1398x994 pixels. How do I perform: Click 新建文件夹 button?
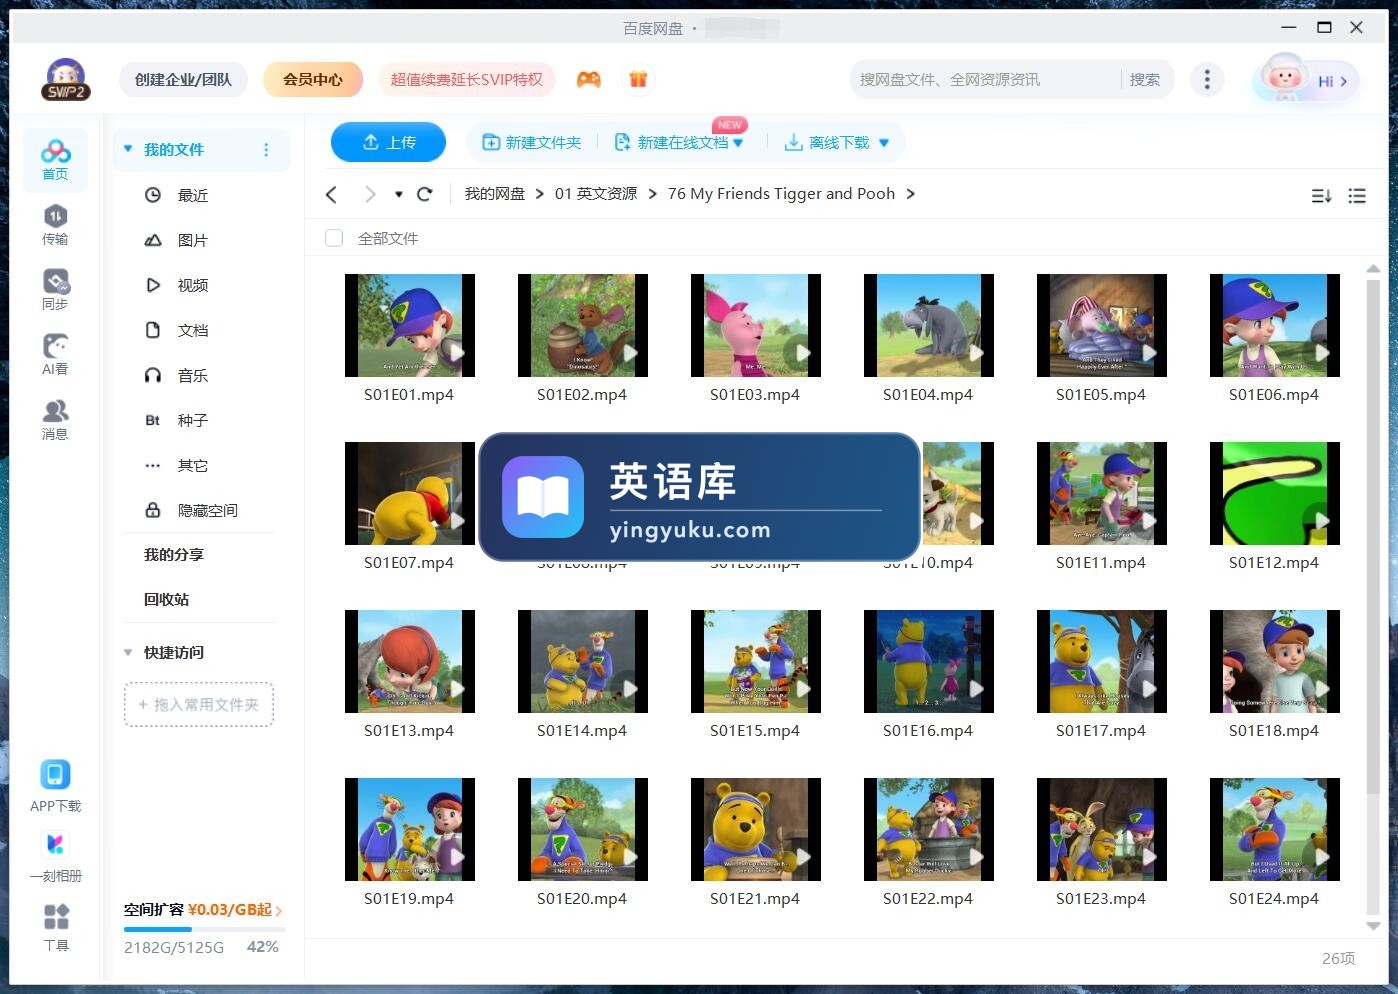click(x=531, y=142)
